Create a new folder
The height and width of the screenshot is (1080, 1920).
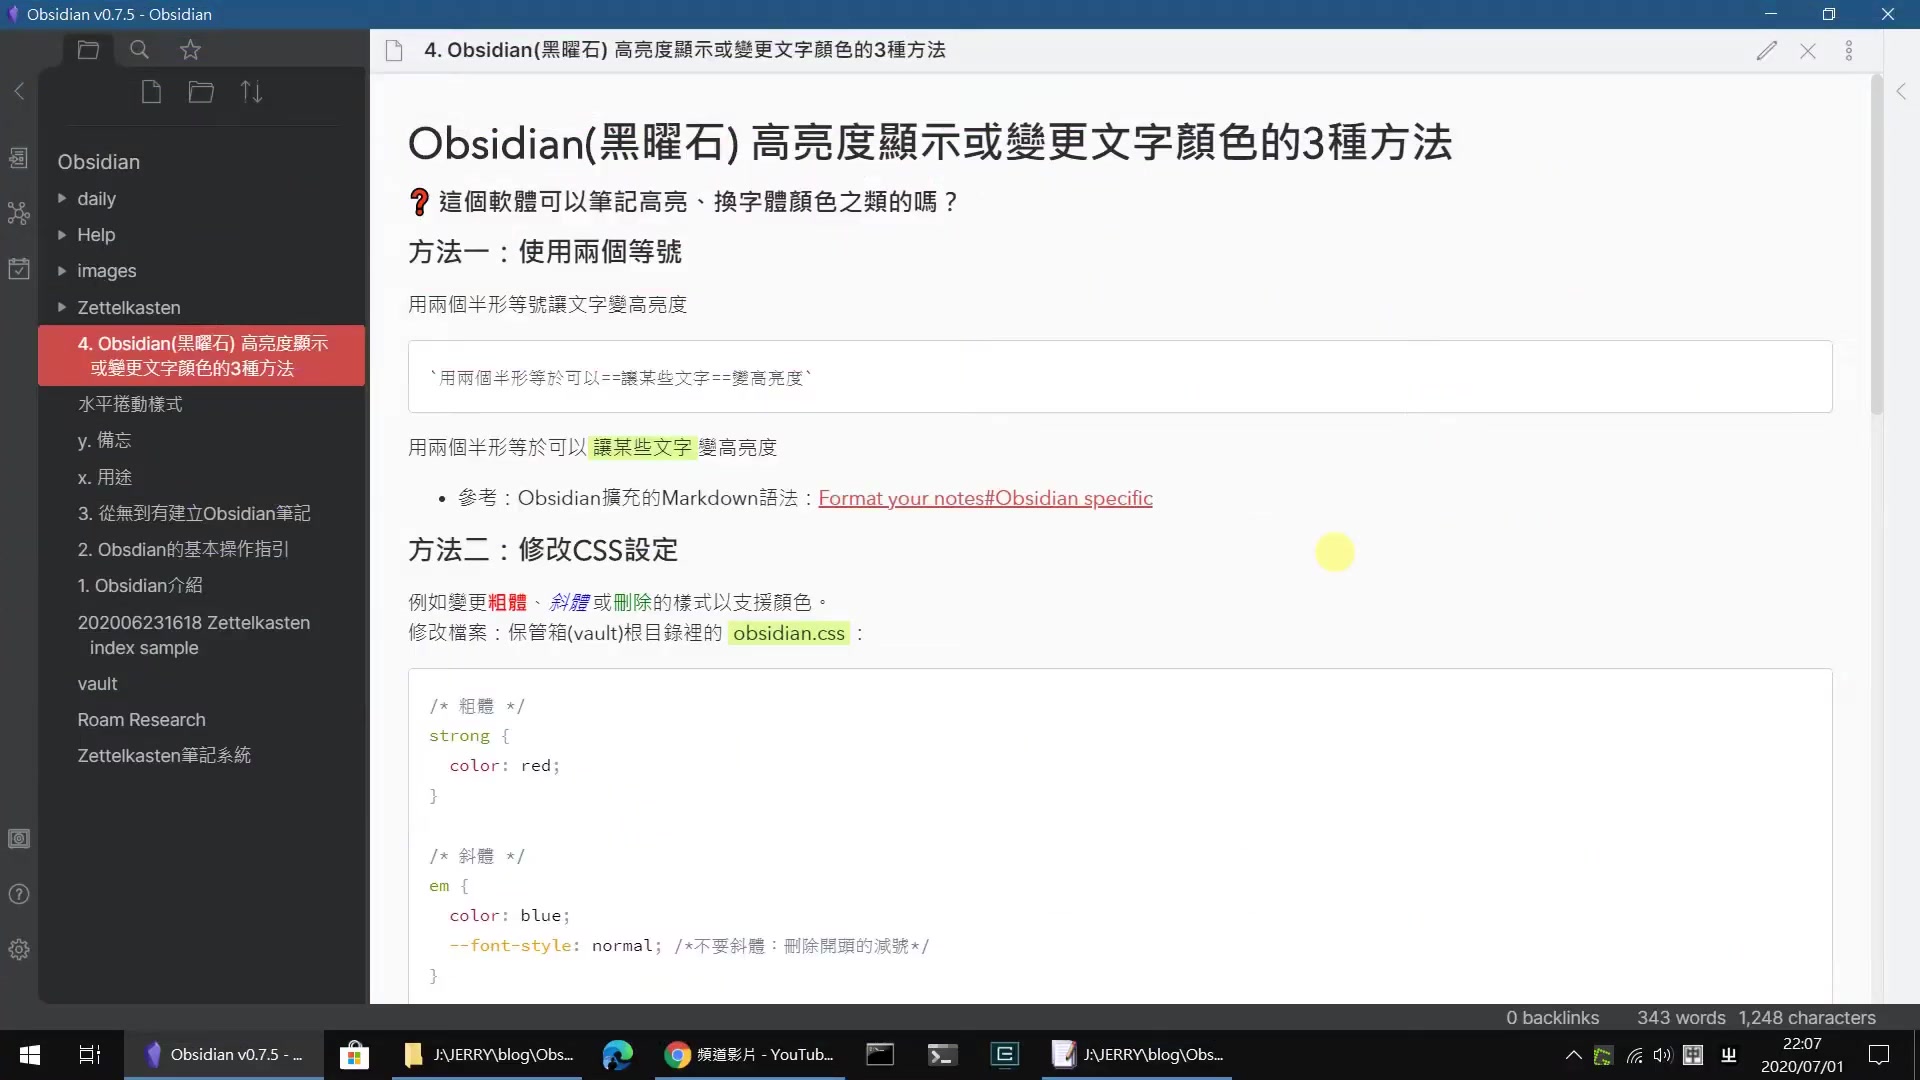[201, 92]
